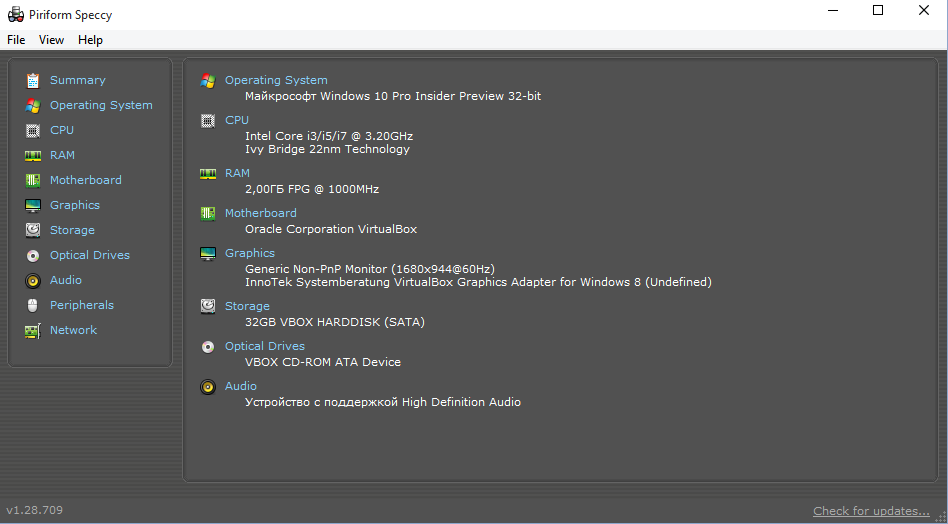
Task: Click the Speccy app icon in title bar
Action: (15, 15)
